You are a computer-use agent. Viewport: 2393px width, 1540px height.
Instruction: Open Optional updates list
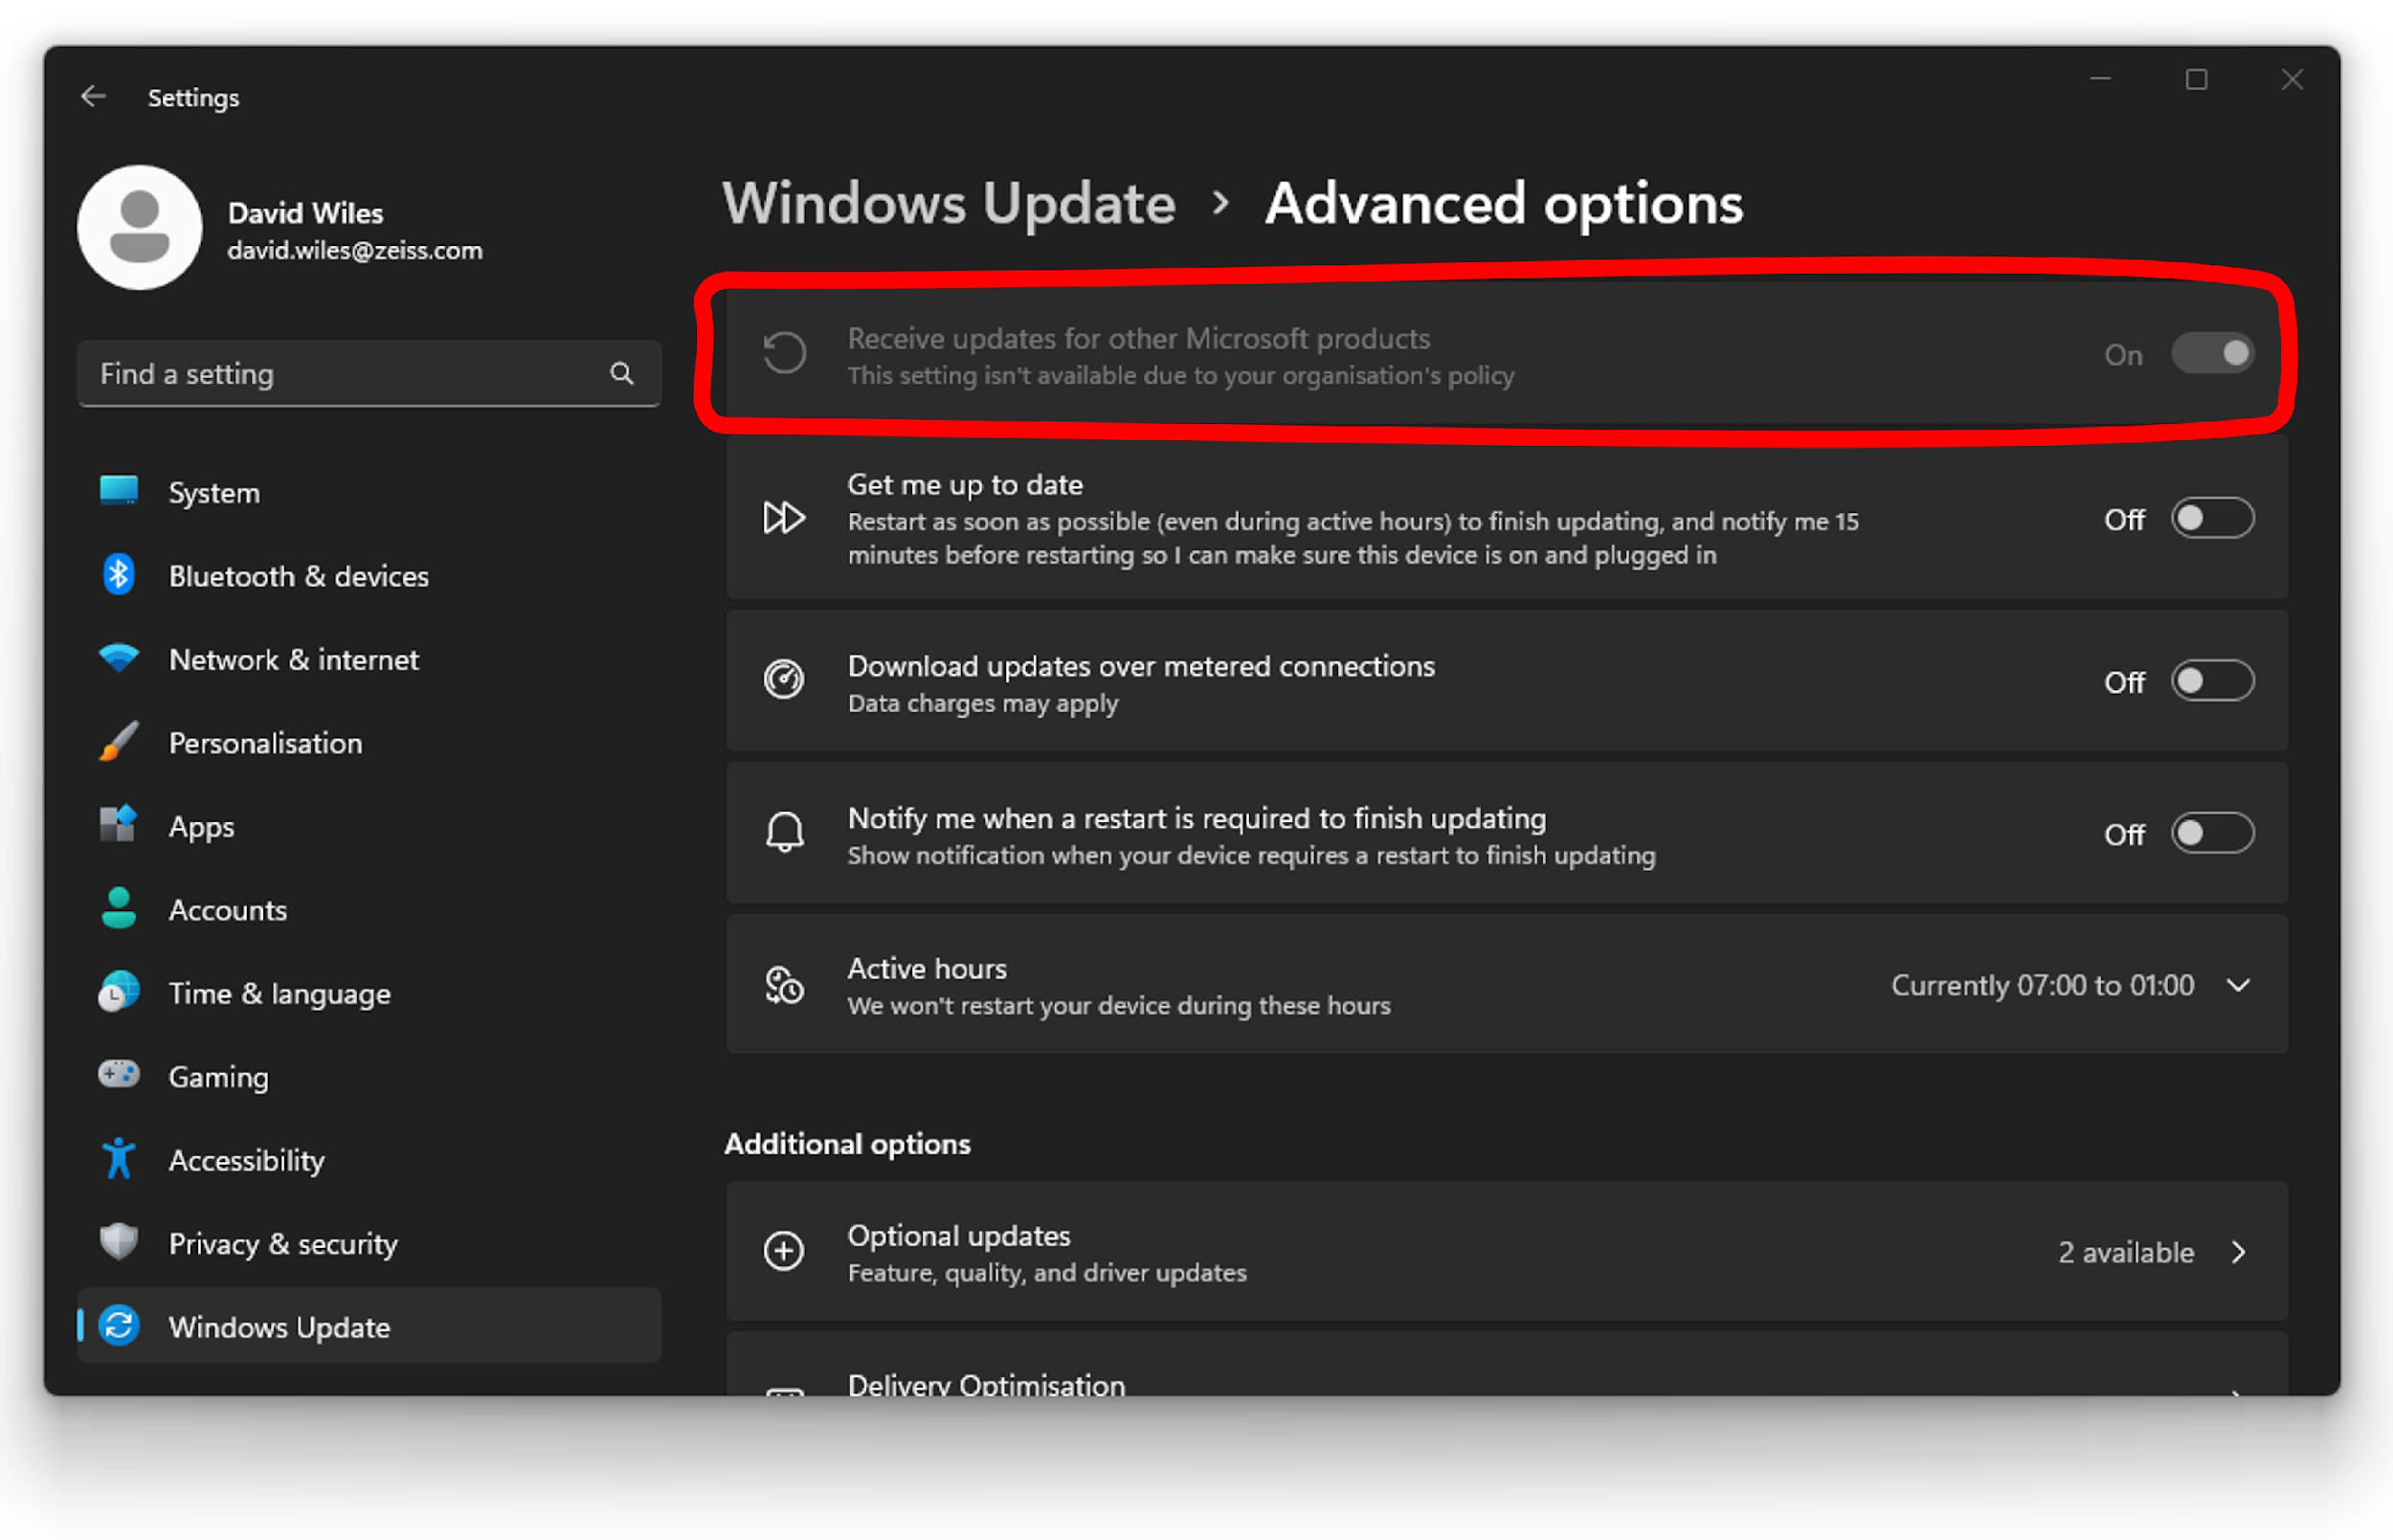point(2240,1252)
